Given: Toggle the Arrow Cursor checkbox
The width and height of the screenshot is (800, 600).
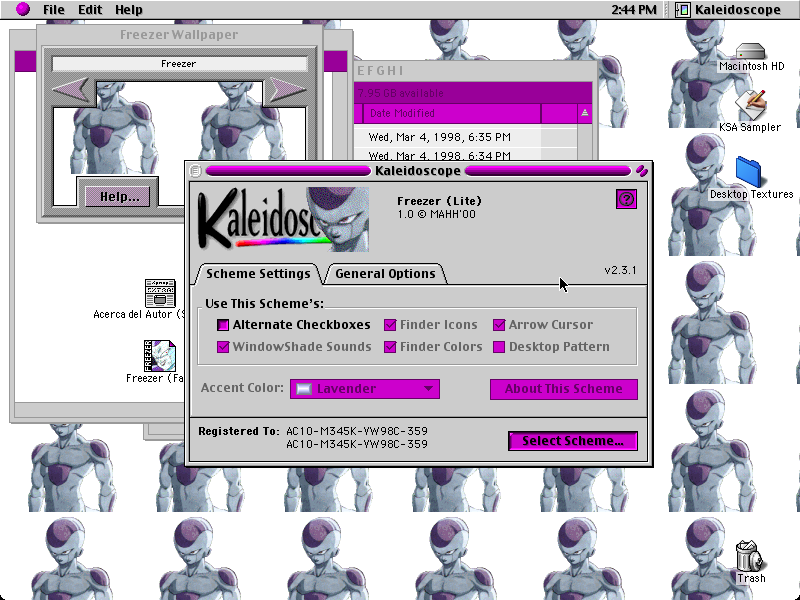Looking at the screenshot, I should click(x=499, y=325).
